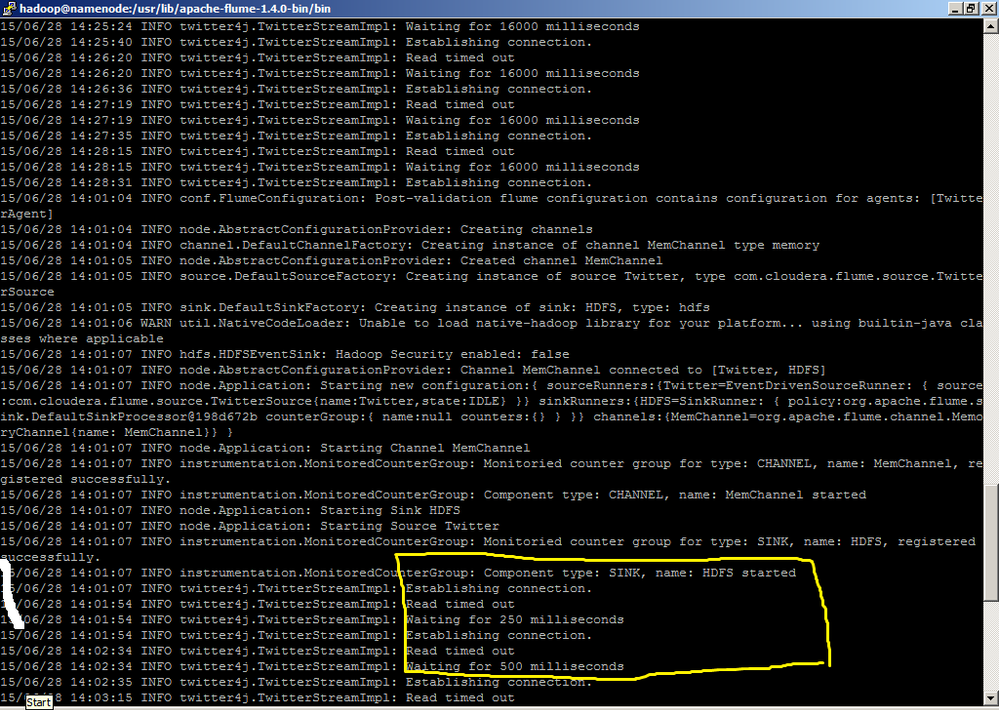Click the 14:28:15 Waiting for 16000 milliseconds line

click(x=320, y=167)
